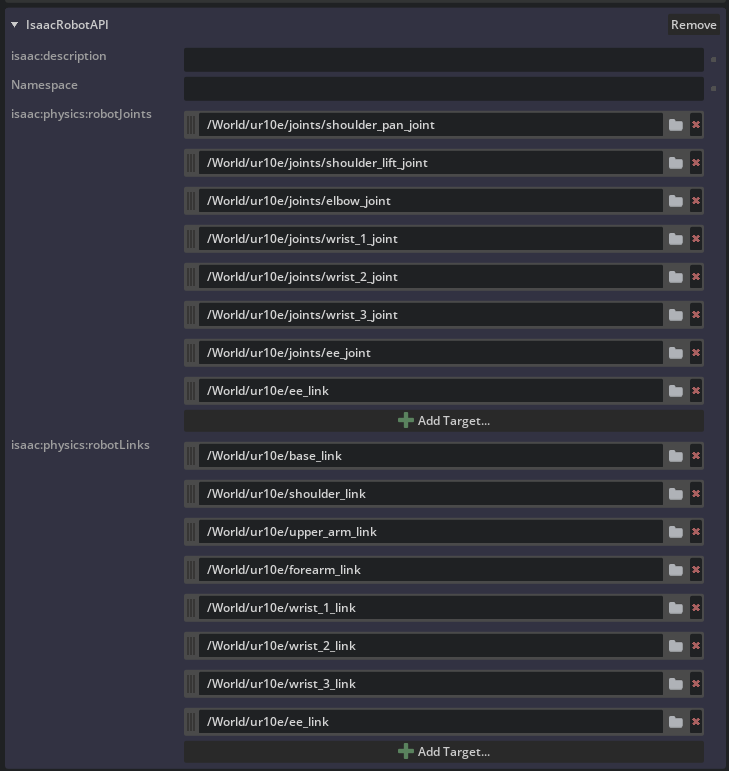The image size is (729, 771).
Task: Click the drag handle beside forearm_link
Action: [x=191, y=570]
